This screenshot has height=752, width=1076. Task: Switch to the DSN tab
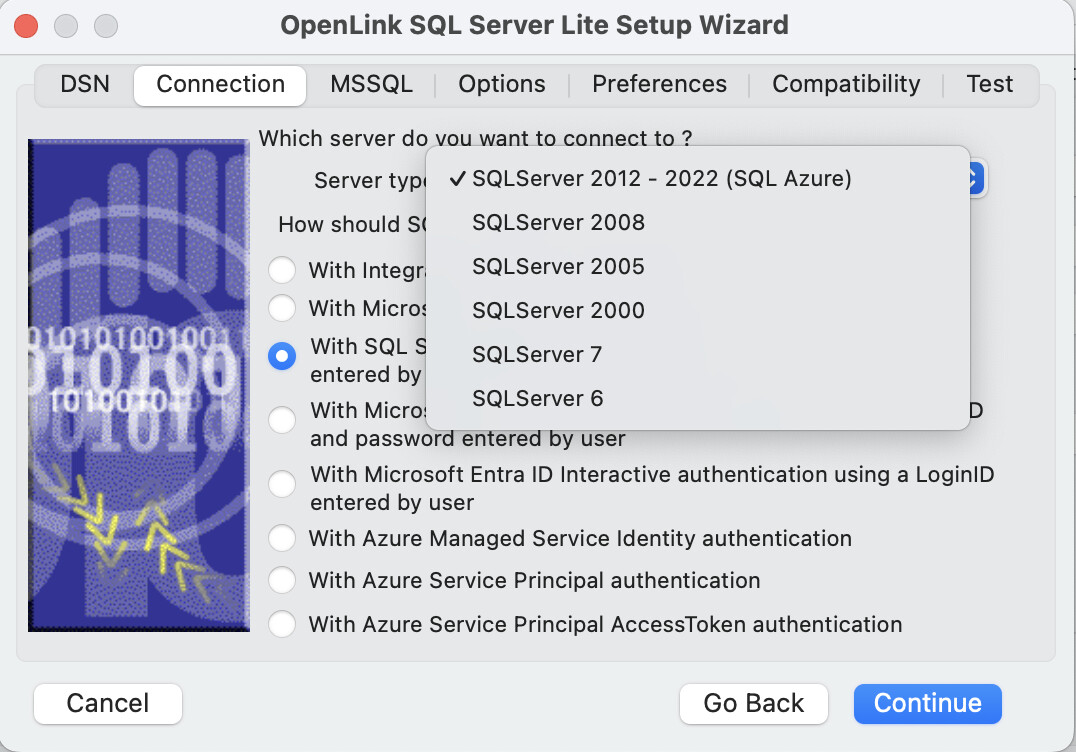click(x=85, y=84)
